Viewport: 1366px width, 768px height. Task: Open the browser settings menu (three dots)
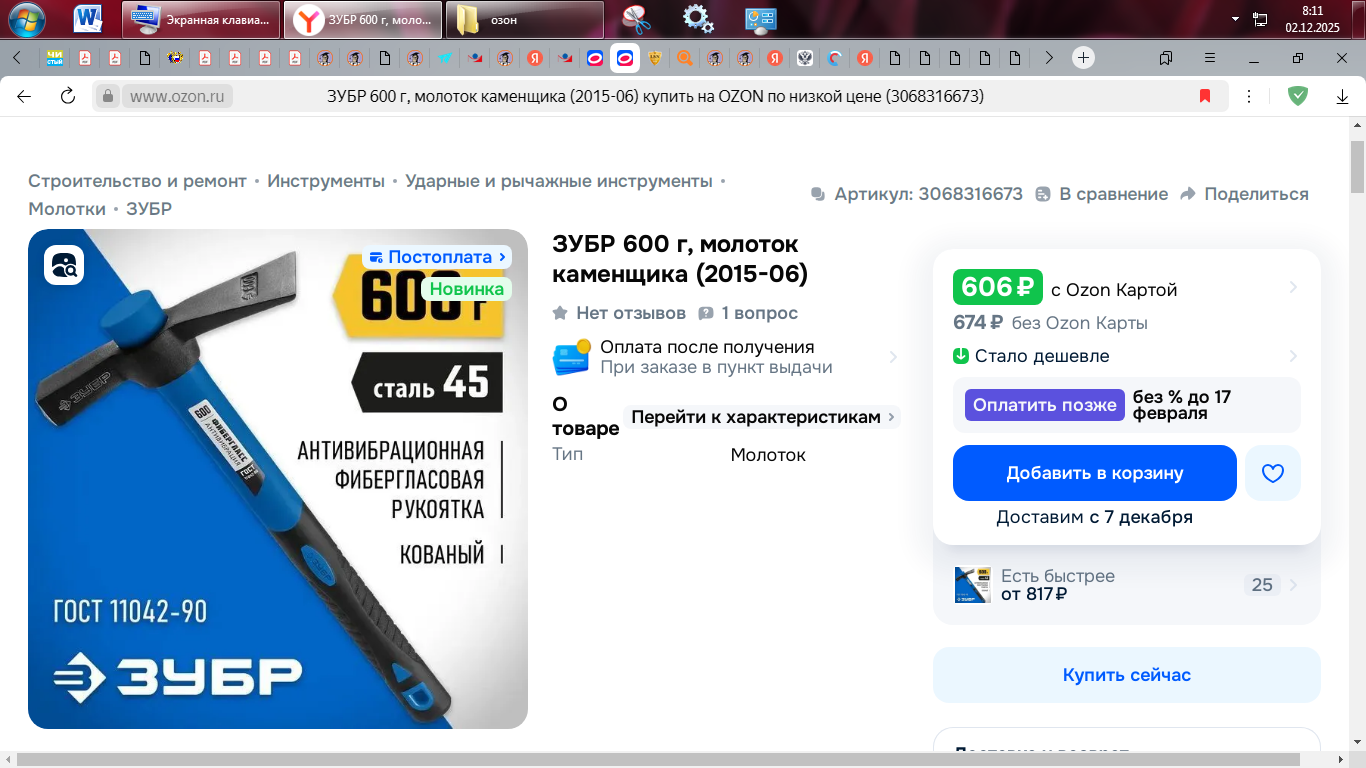pos(1248,96)
